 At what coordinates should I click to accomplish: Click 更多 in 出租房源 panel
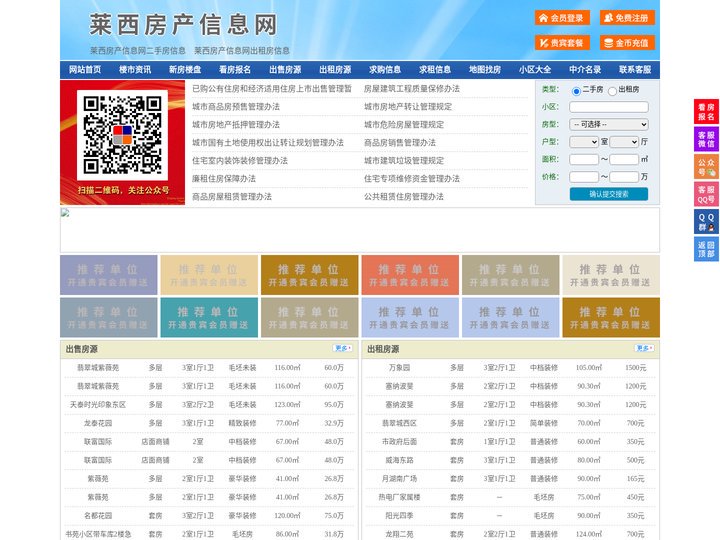point(644,349)
